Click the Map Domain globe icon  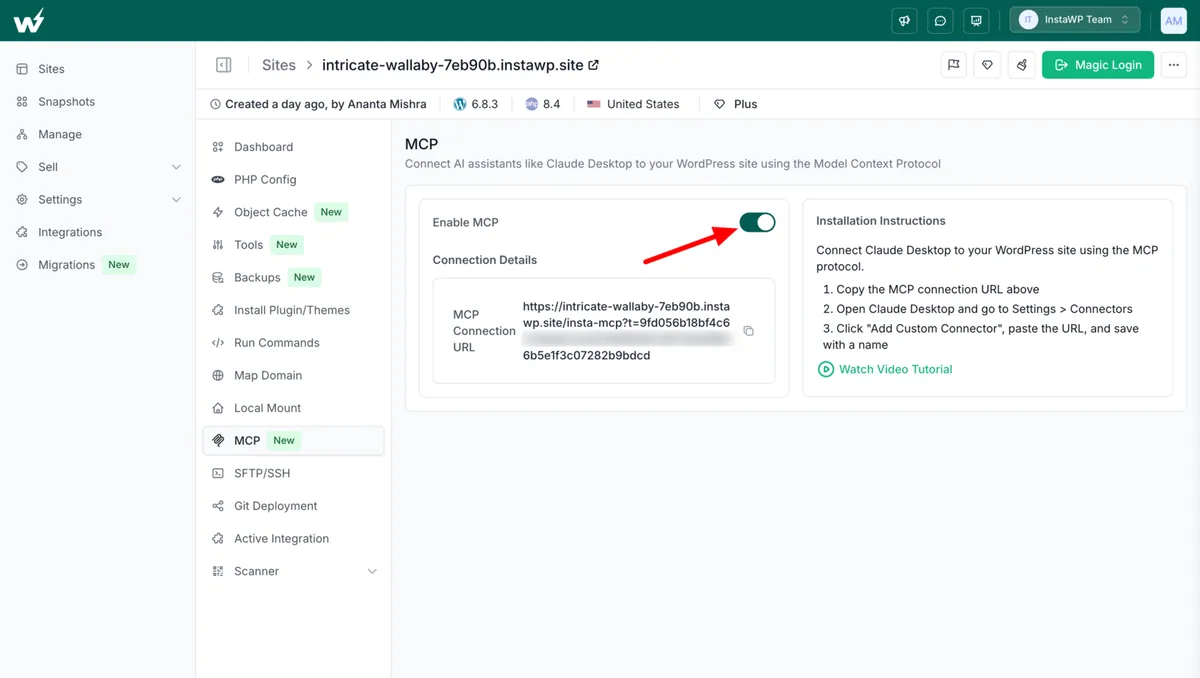(218, 375)
